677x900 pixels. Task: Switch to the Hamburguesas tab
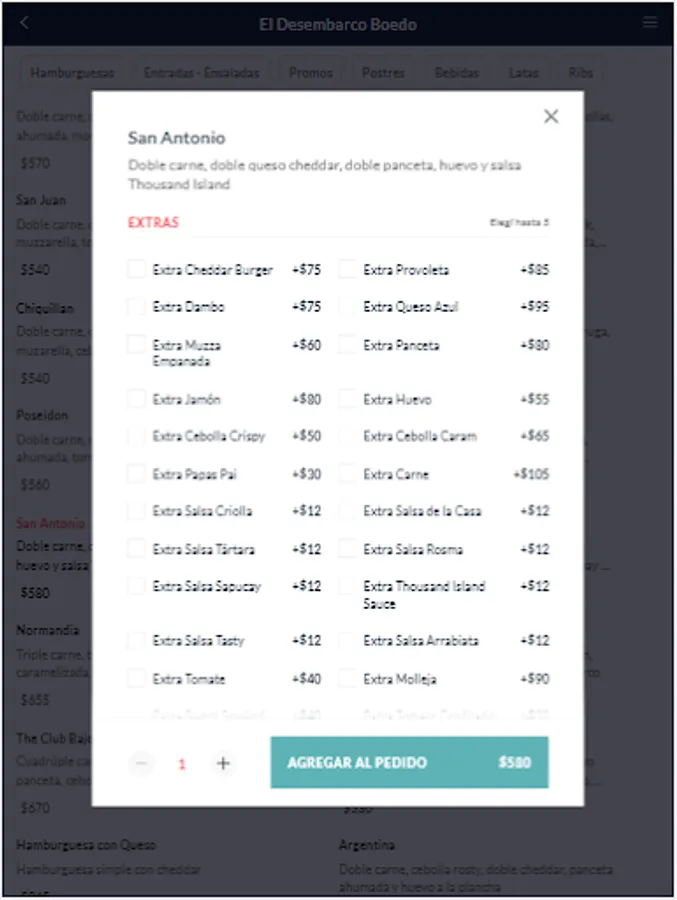coord(72,73)
